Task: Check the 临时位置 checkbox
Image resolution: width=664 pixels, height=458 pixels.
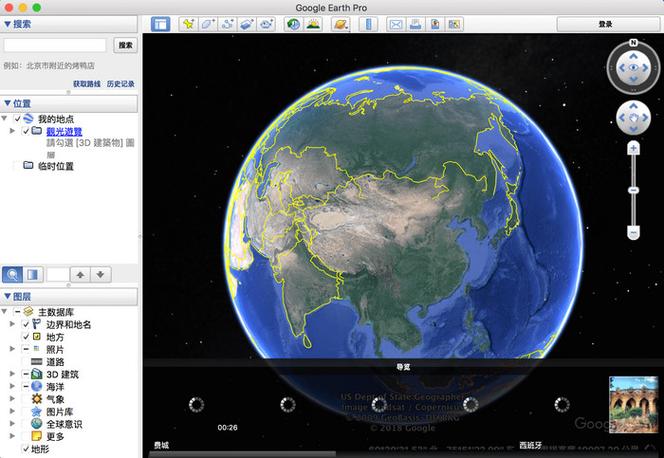Action: pyautogui.click(x=17, y=166)
